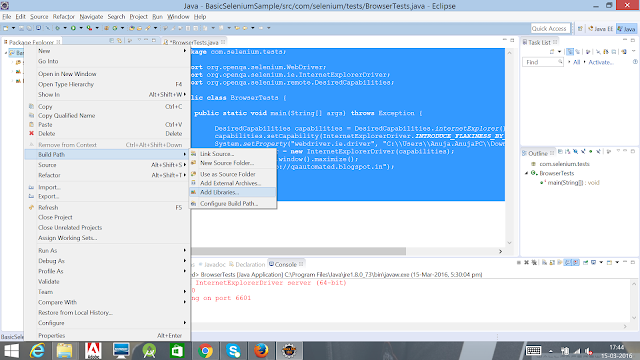Expand Compare With submenu
Image resolution: width=640 pixels, height=360 pixels.
click(x=107, y=302)
